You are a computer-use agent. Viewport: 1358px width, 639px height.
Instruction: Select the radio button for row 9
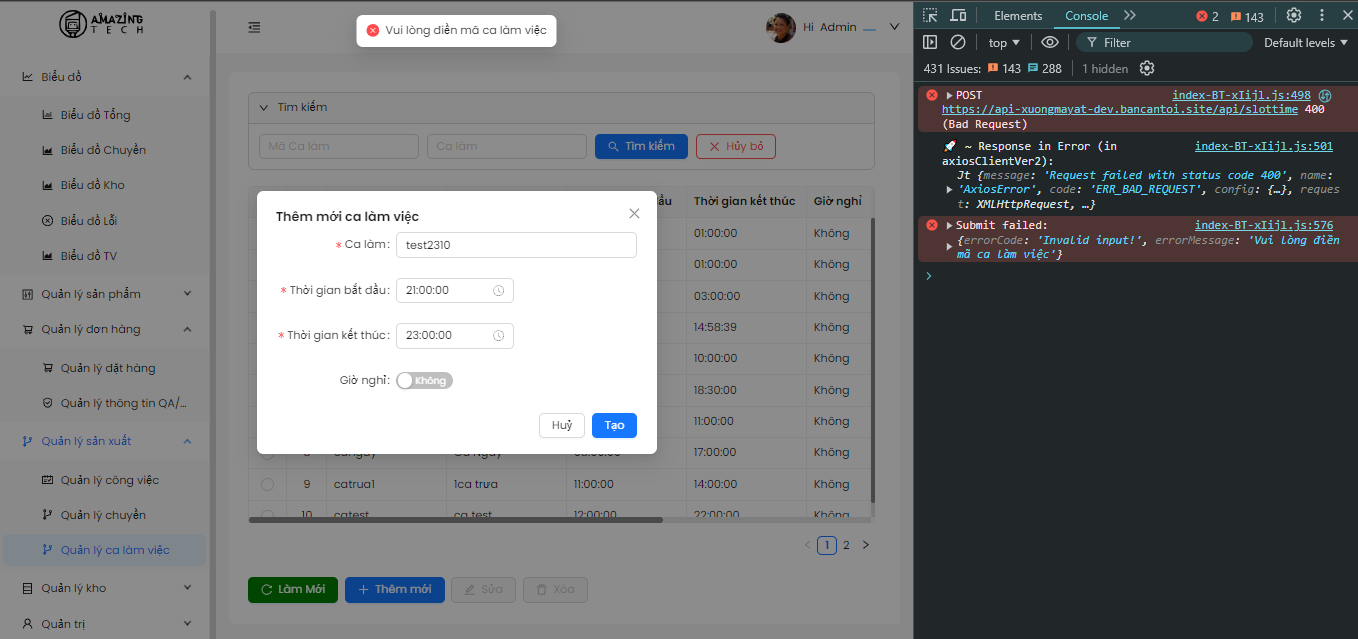[267, 484]
